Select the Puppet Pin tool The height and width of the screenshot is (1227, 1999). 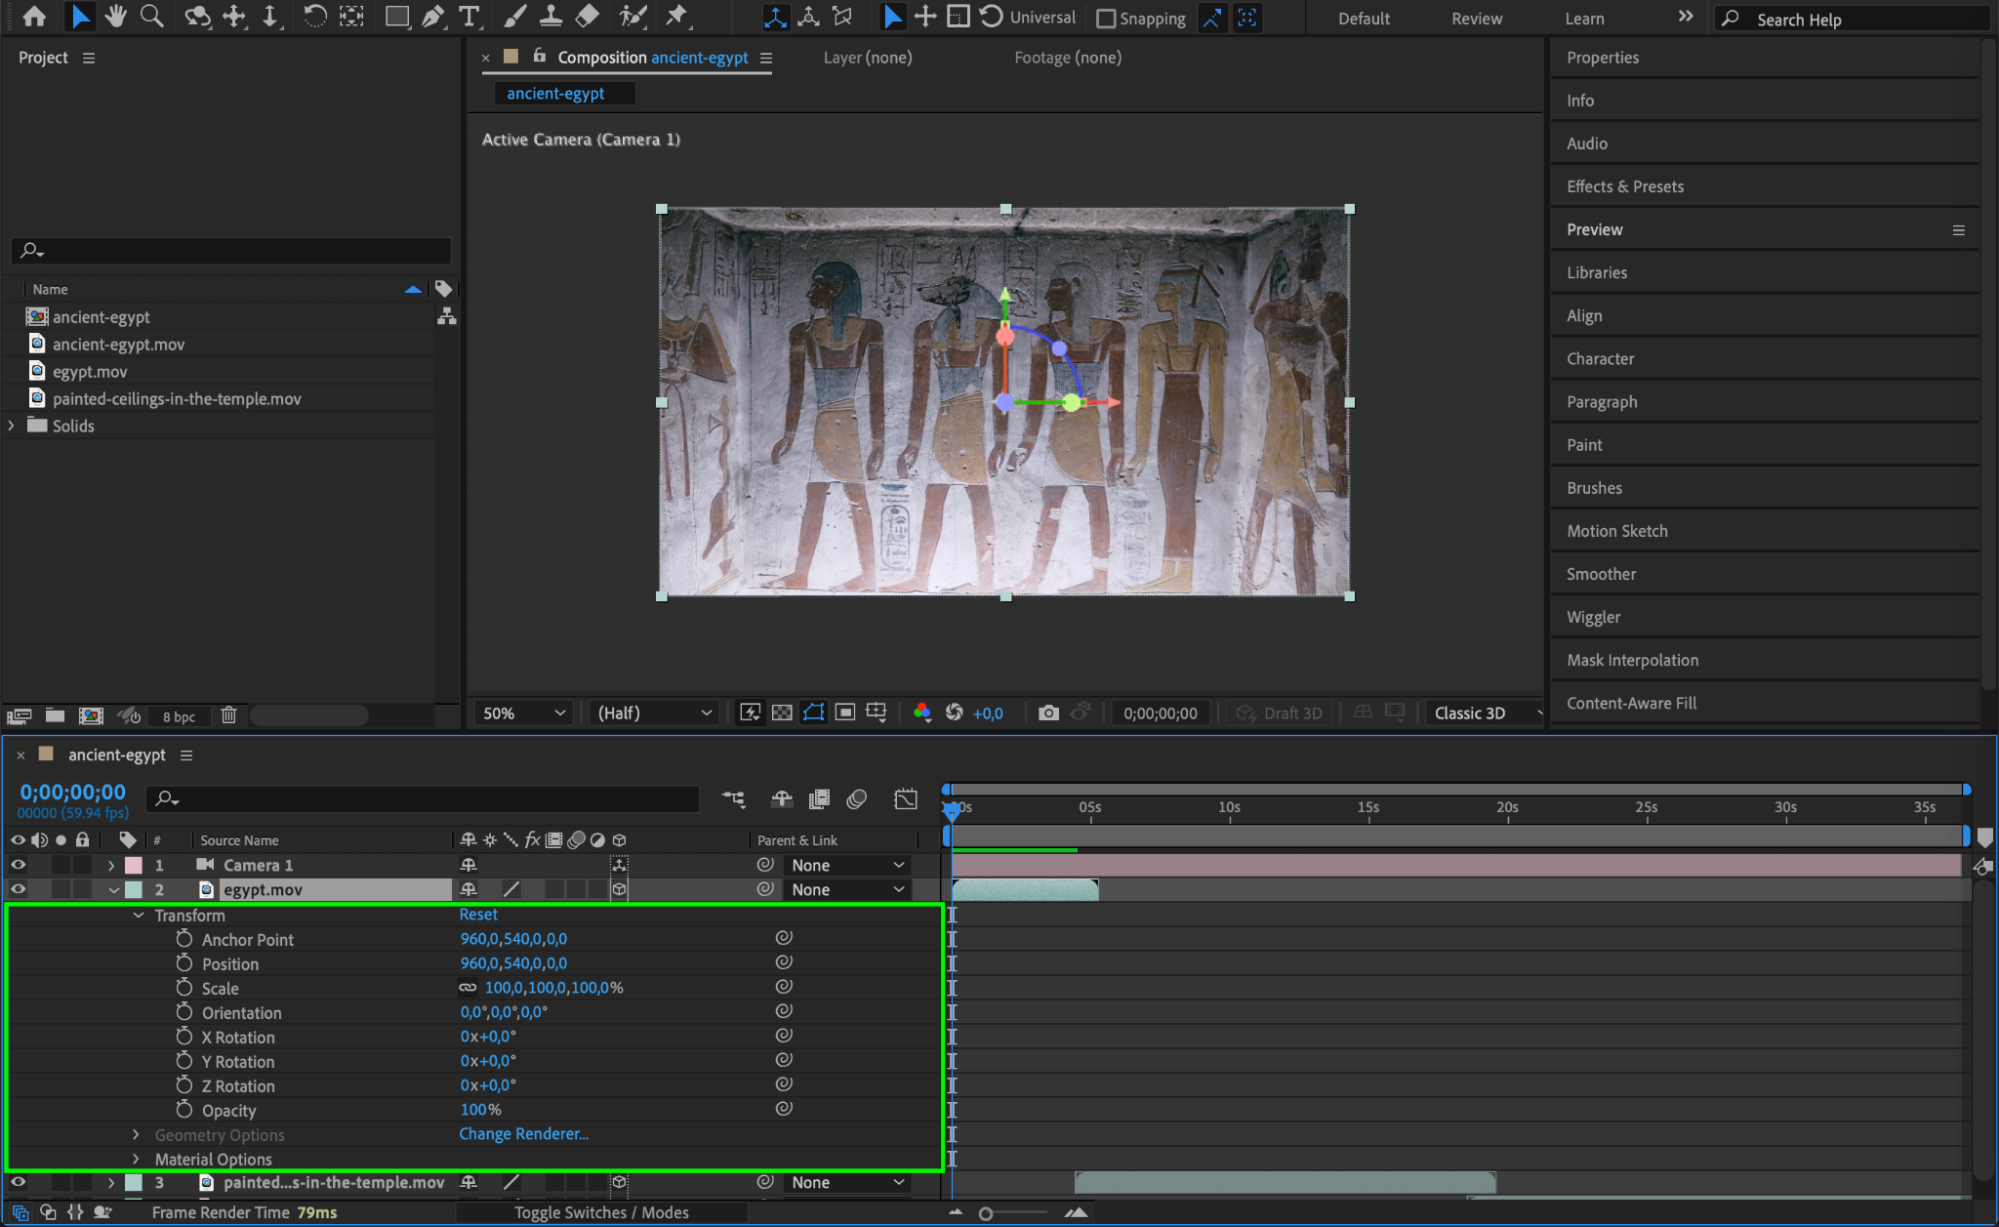pos(677,16)
